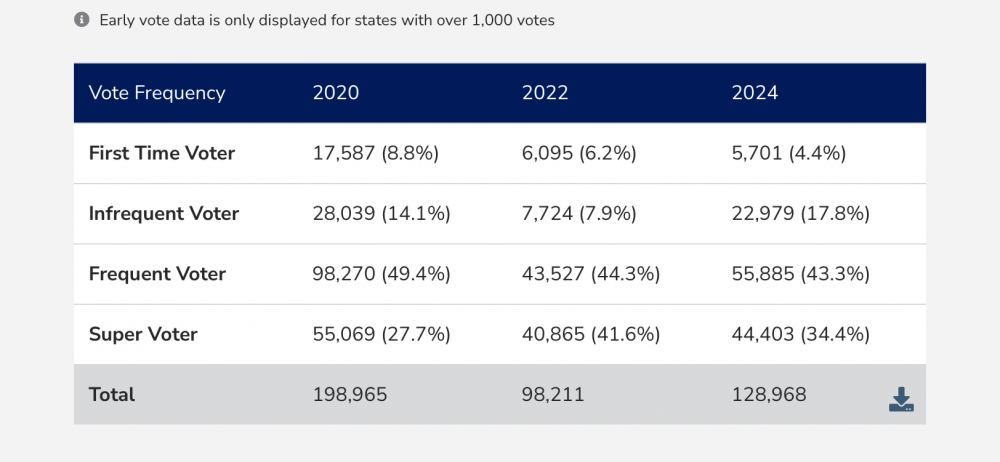Click the 2020 column header
1000x462 pixels.
click(x=336, y=93)
